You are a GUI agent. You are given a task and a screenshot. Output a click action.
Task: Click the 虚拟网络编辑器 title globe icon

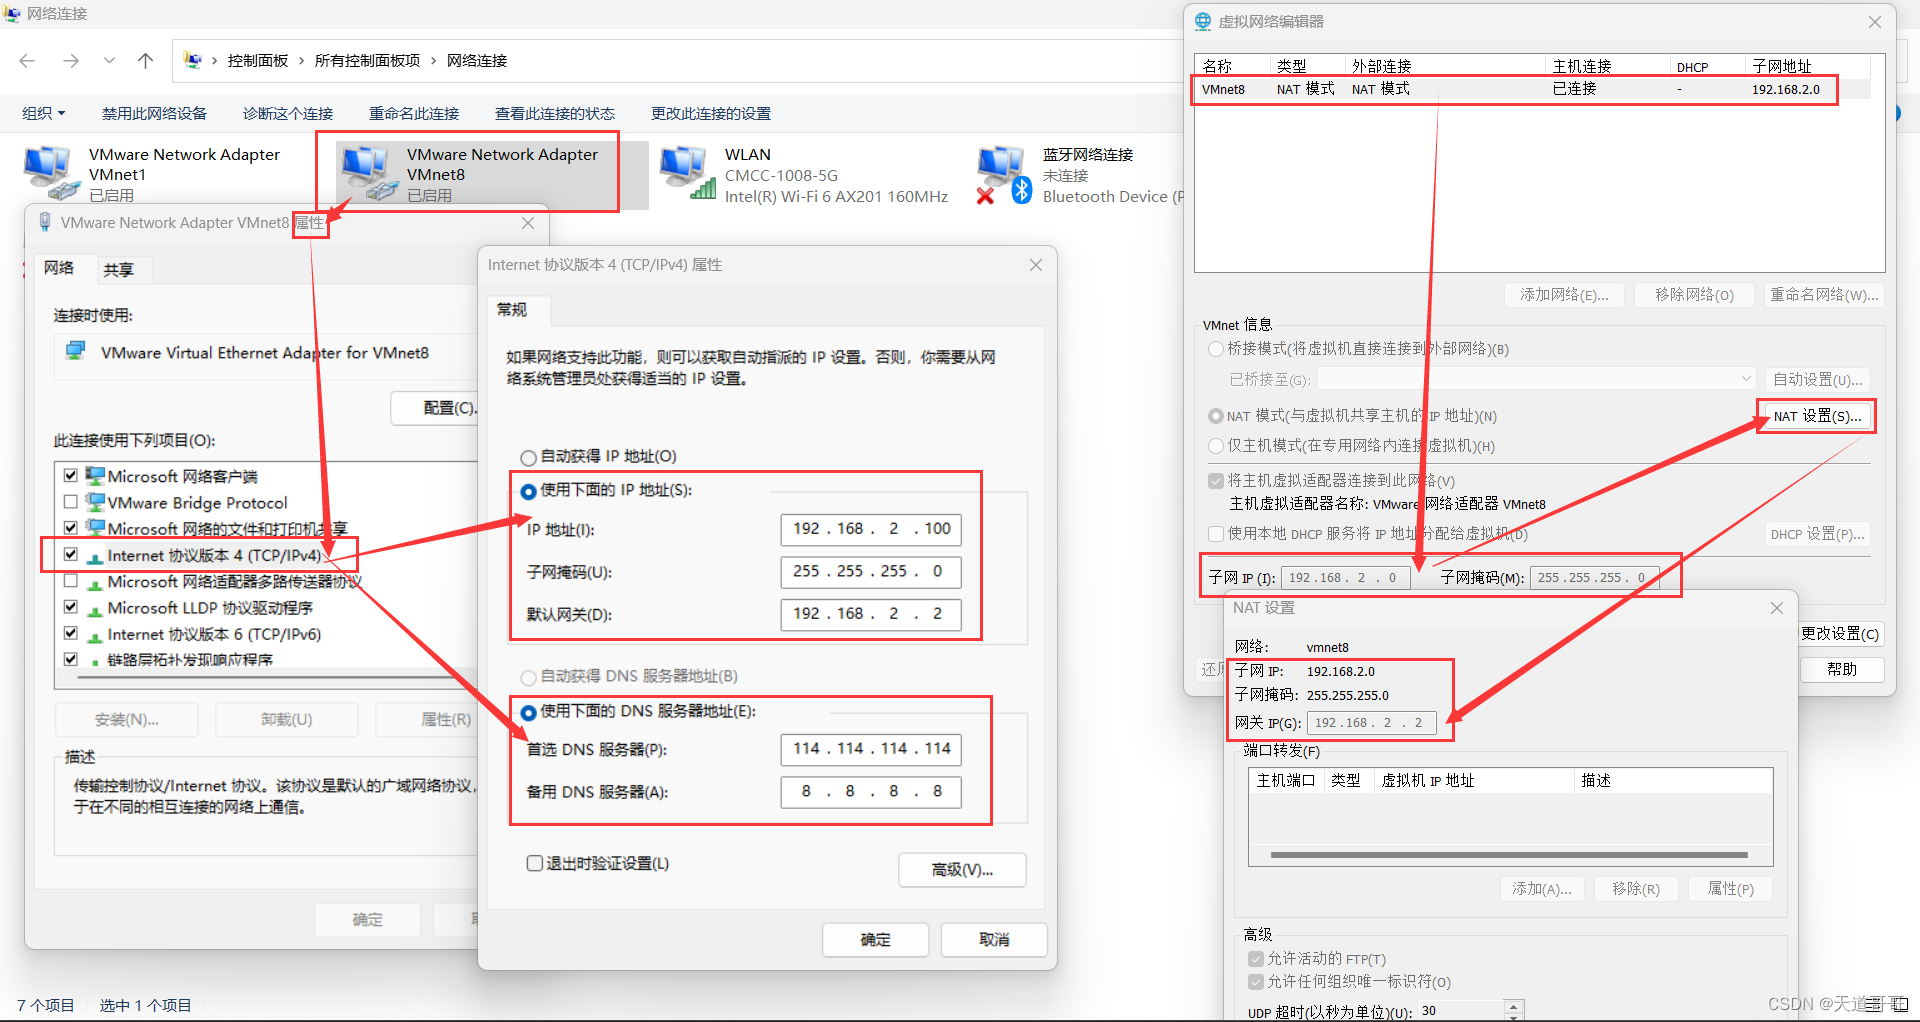1203,21
